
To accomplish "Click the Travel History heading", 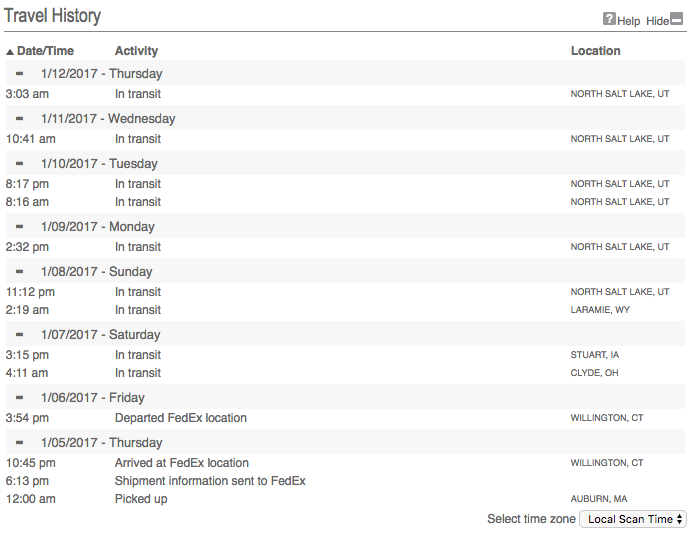I will [52, 17].
